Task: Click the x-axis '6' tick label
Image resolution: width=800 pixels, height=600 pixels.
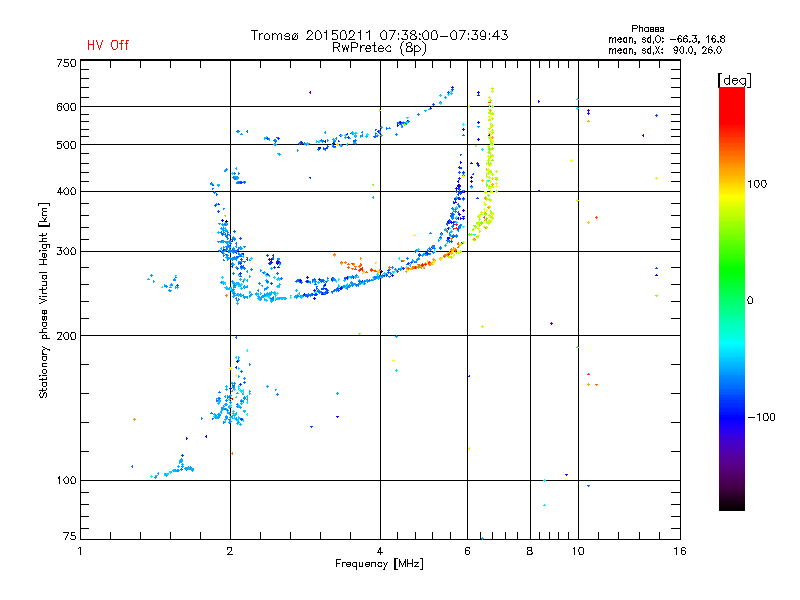Action: [467, 552]
